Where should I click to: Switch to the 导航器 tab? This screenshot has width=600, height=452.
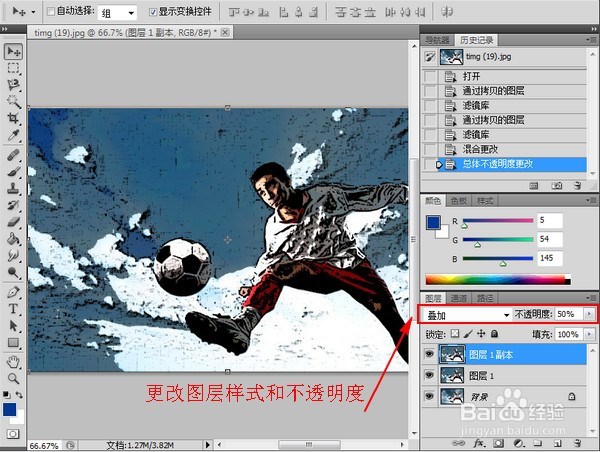point(437,40)
